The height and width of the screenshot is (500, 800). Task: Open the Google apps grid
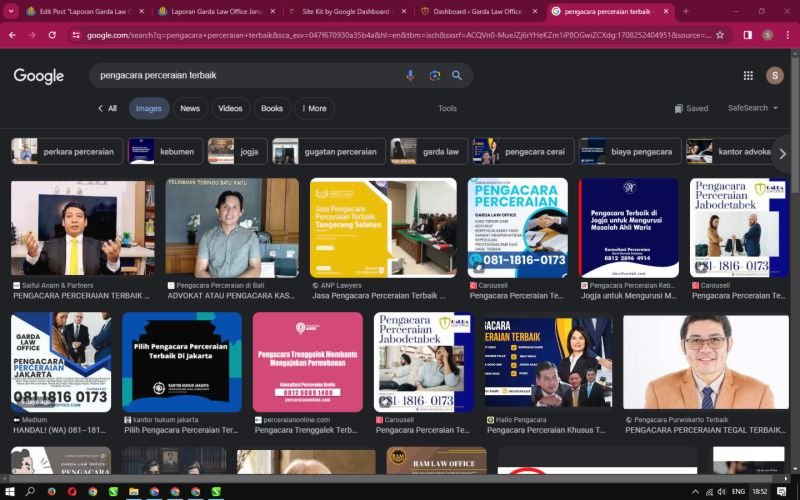coord(748,75)
